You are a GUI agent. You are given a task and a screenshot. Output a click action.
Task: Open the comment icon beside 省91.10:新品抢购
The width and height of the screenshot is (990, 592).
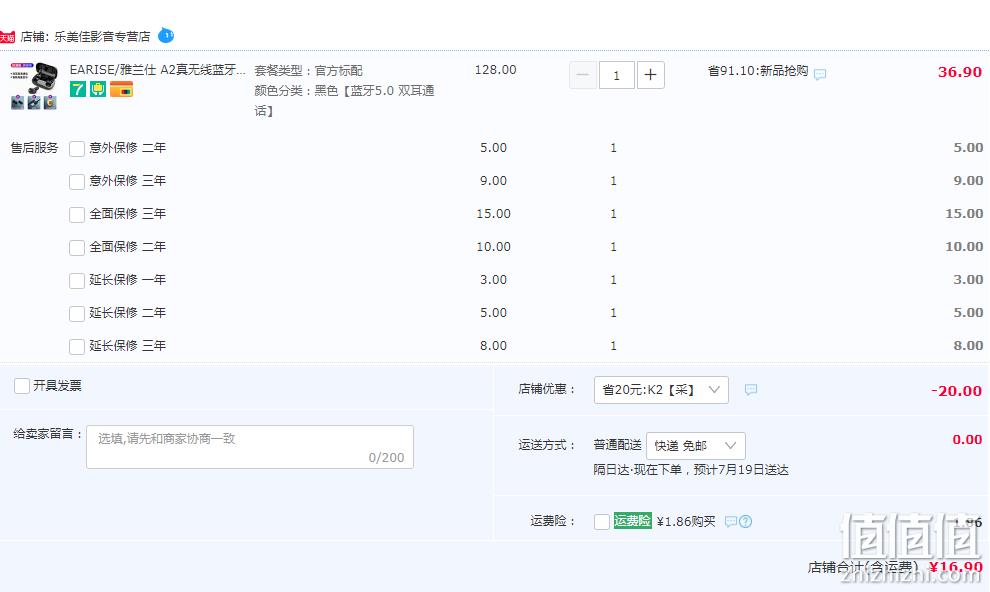click(820, 74)
